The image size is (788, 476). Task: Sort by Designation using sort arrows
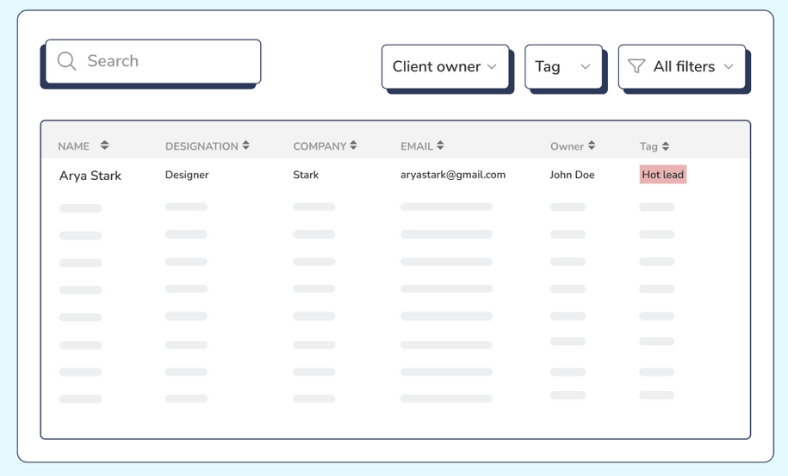(x=245, y=146)
